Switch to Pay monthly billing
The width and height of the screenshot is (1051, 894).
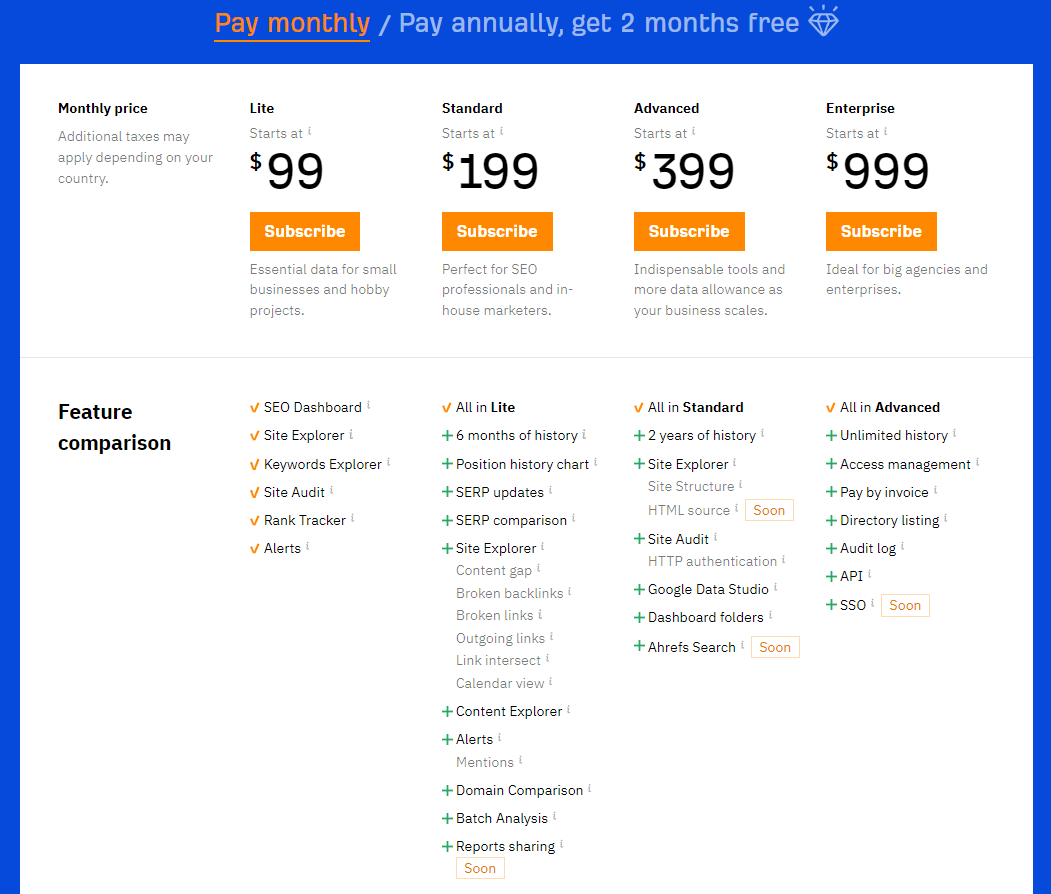292,23
